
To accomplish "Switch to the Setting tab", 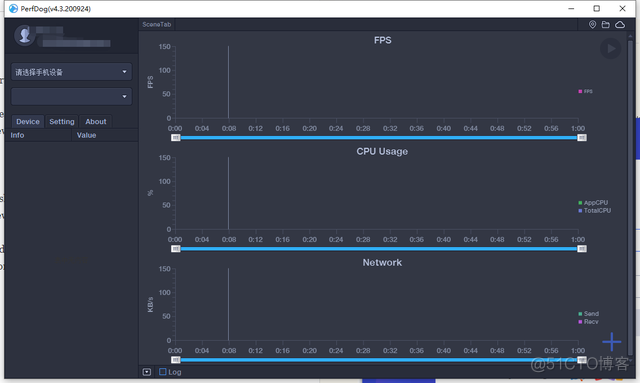I will pos(62,122).
